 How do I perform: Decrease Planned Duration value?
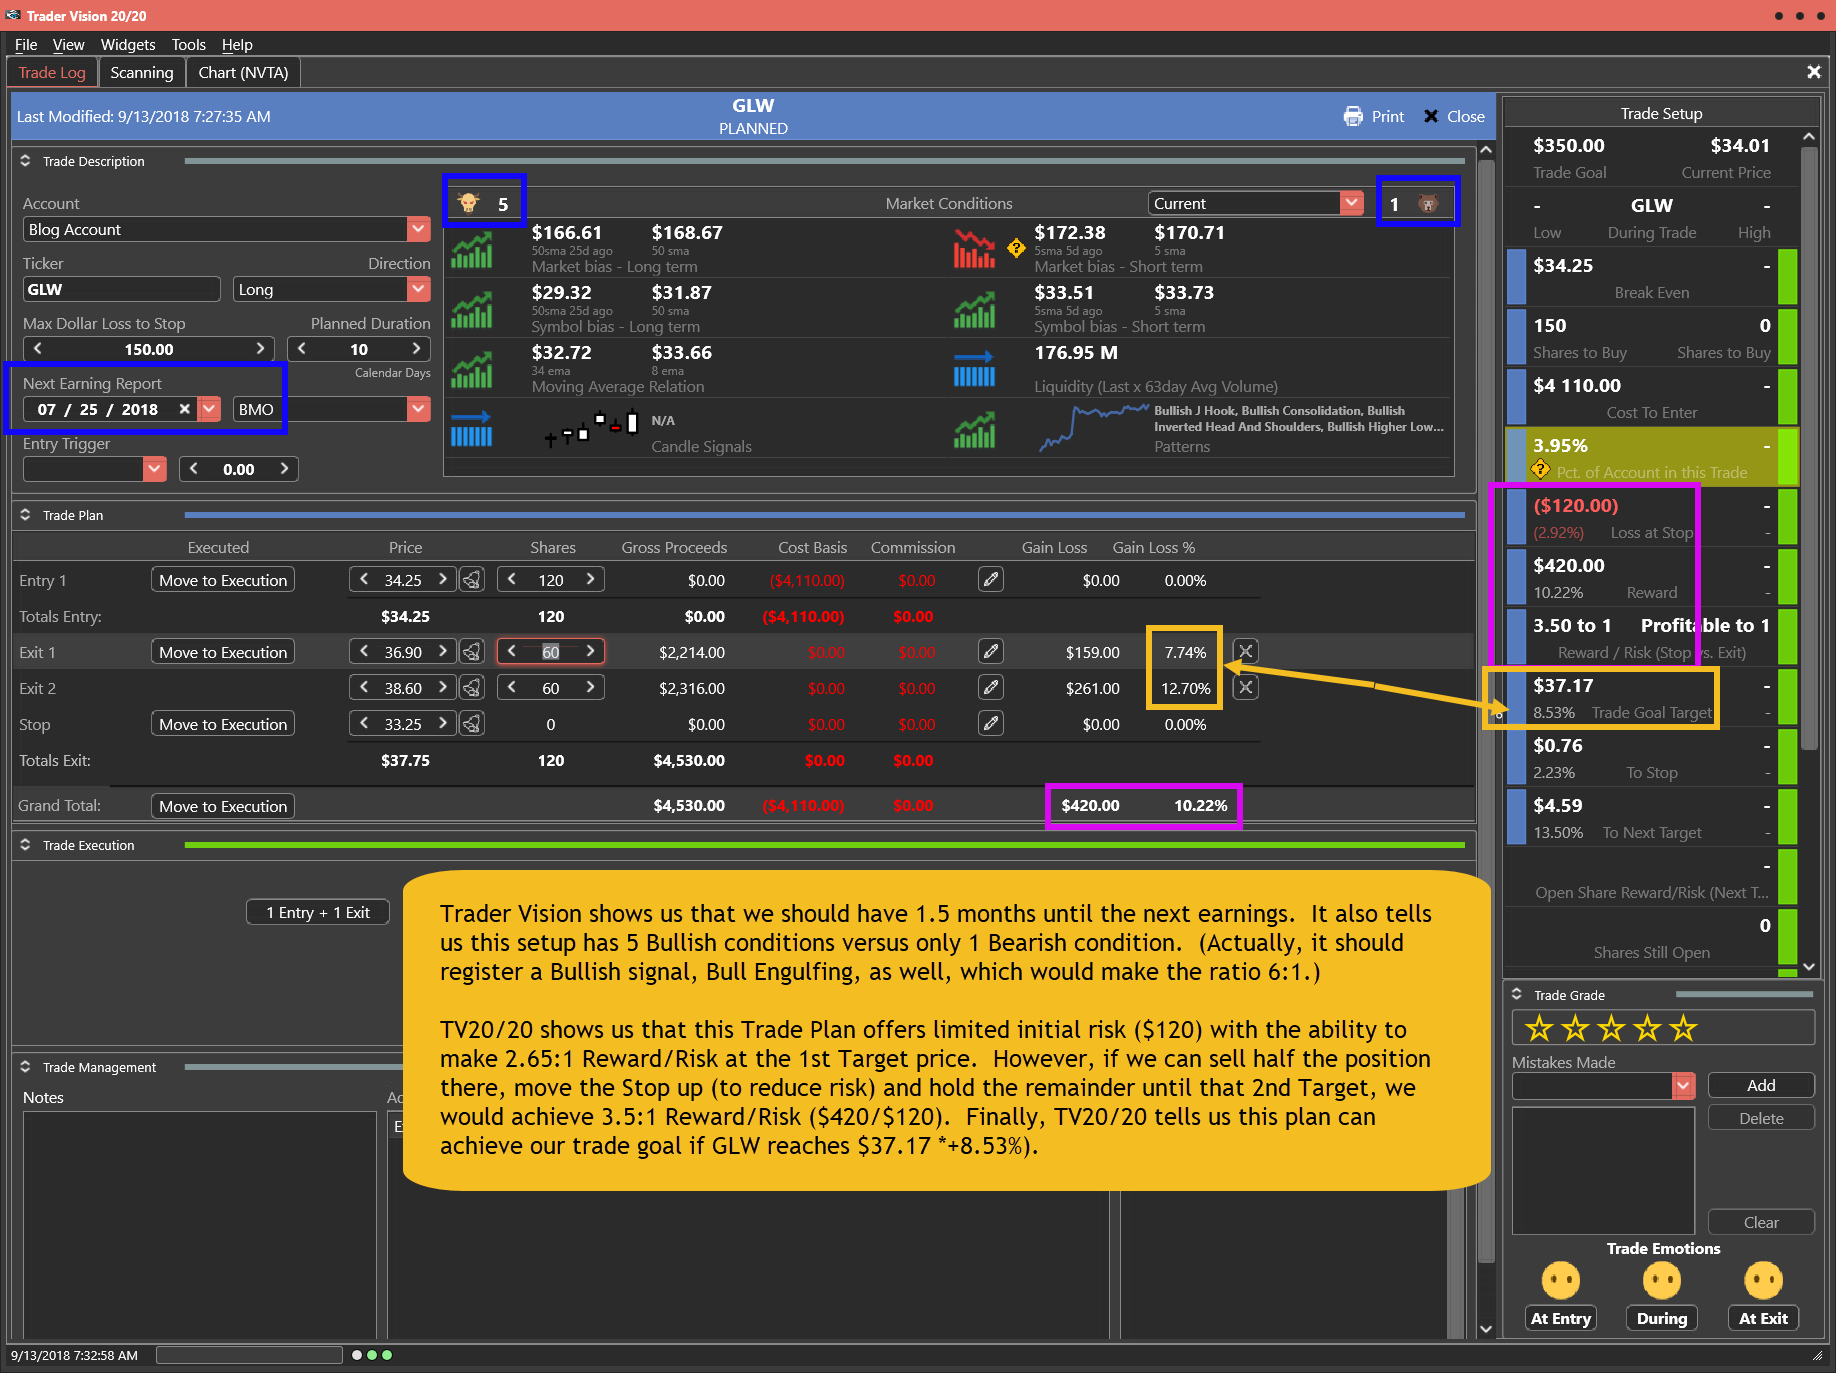[x=302, y=349]
